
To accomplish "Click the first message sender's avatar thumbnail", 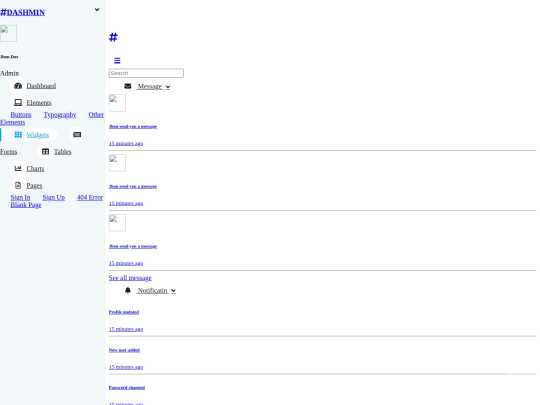I will pos(117,103).
